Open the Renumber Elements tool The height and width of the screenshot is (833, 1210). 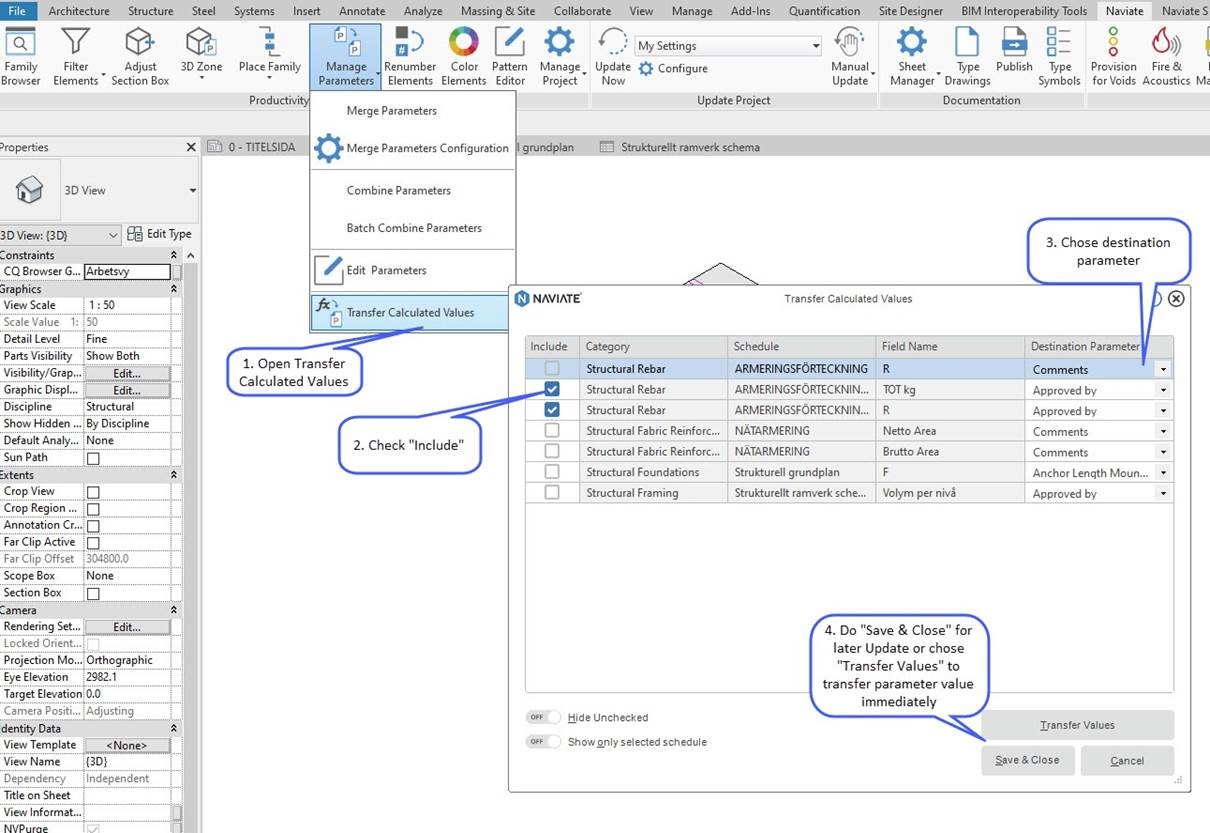(x=410, y=52)
